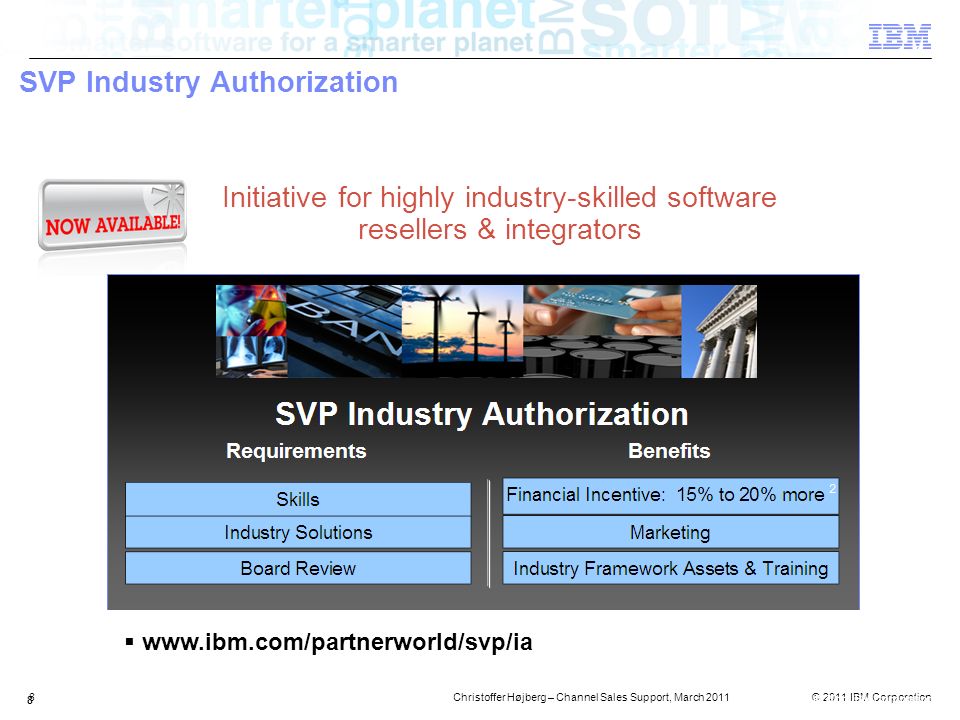Screen dimensions: 960x720
Task: Click the Financial Incentive 15% to 20% box
Action: click(x=670, y=495)
